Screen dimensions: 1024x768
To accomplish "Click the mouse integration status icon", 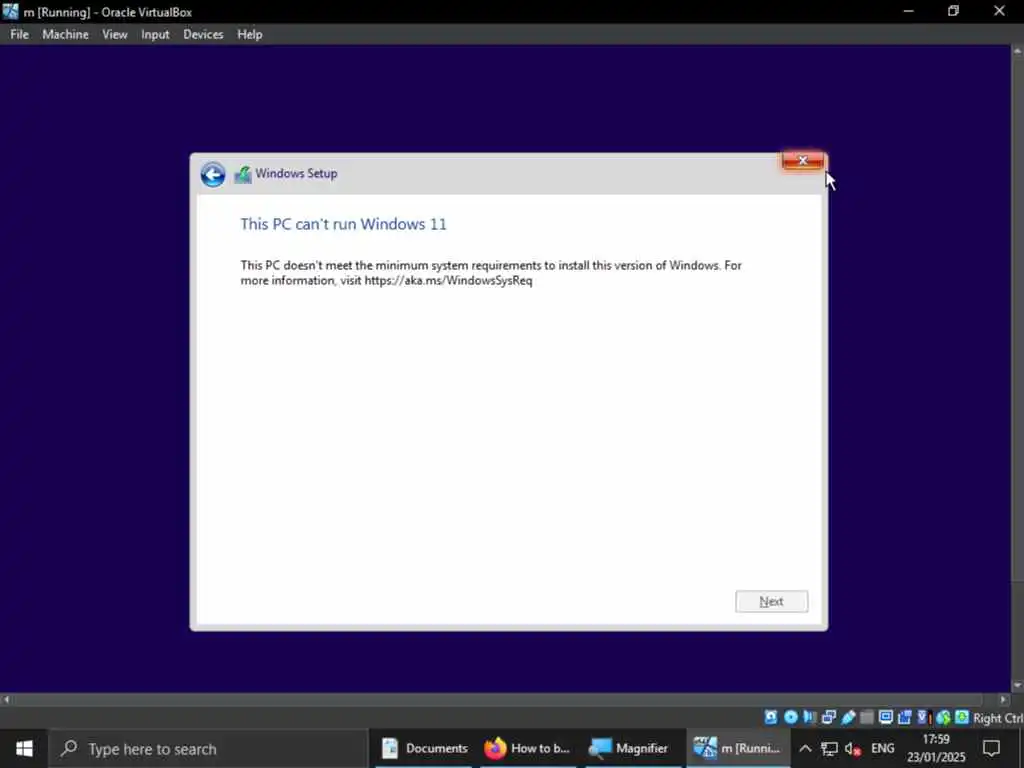I will (x=943, y=717).
